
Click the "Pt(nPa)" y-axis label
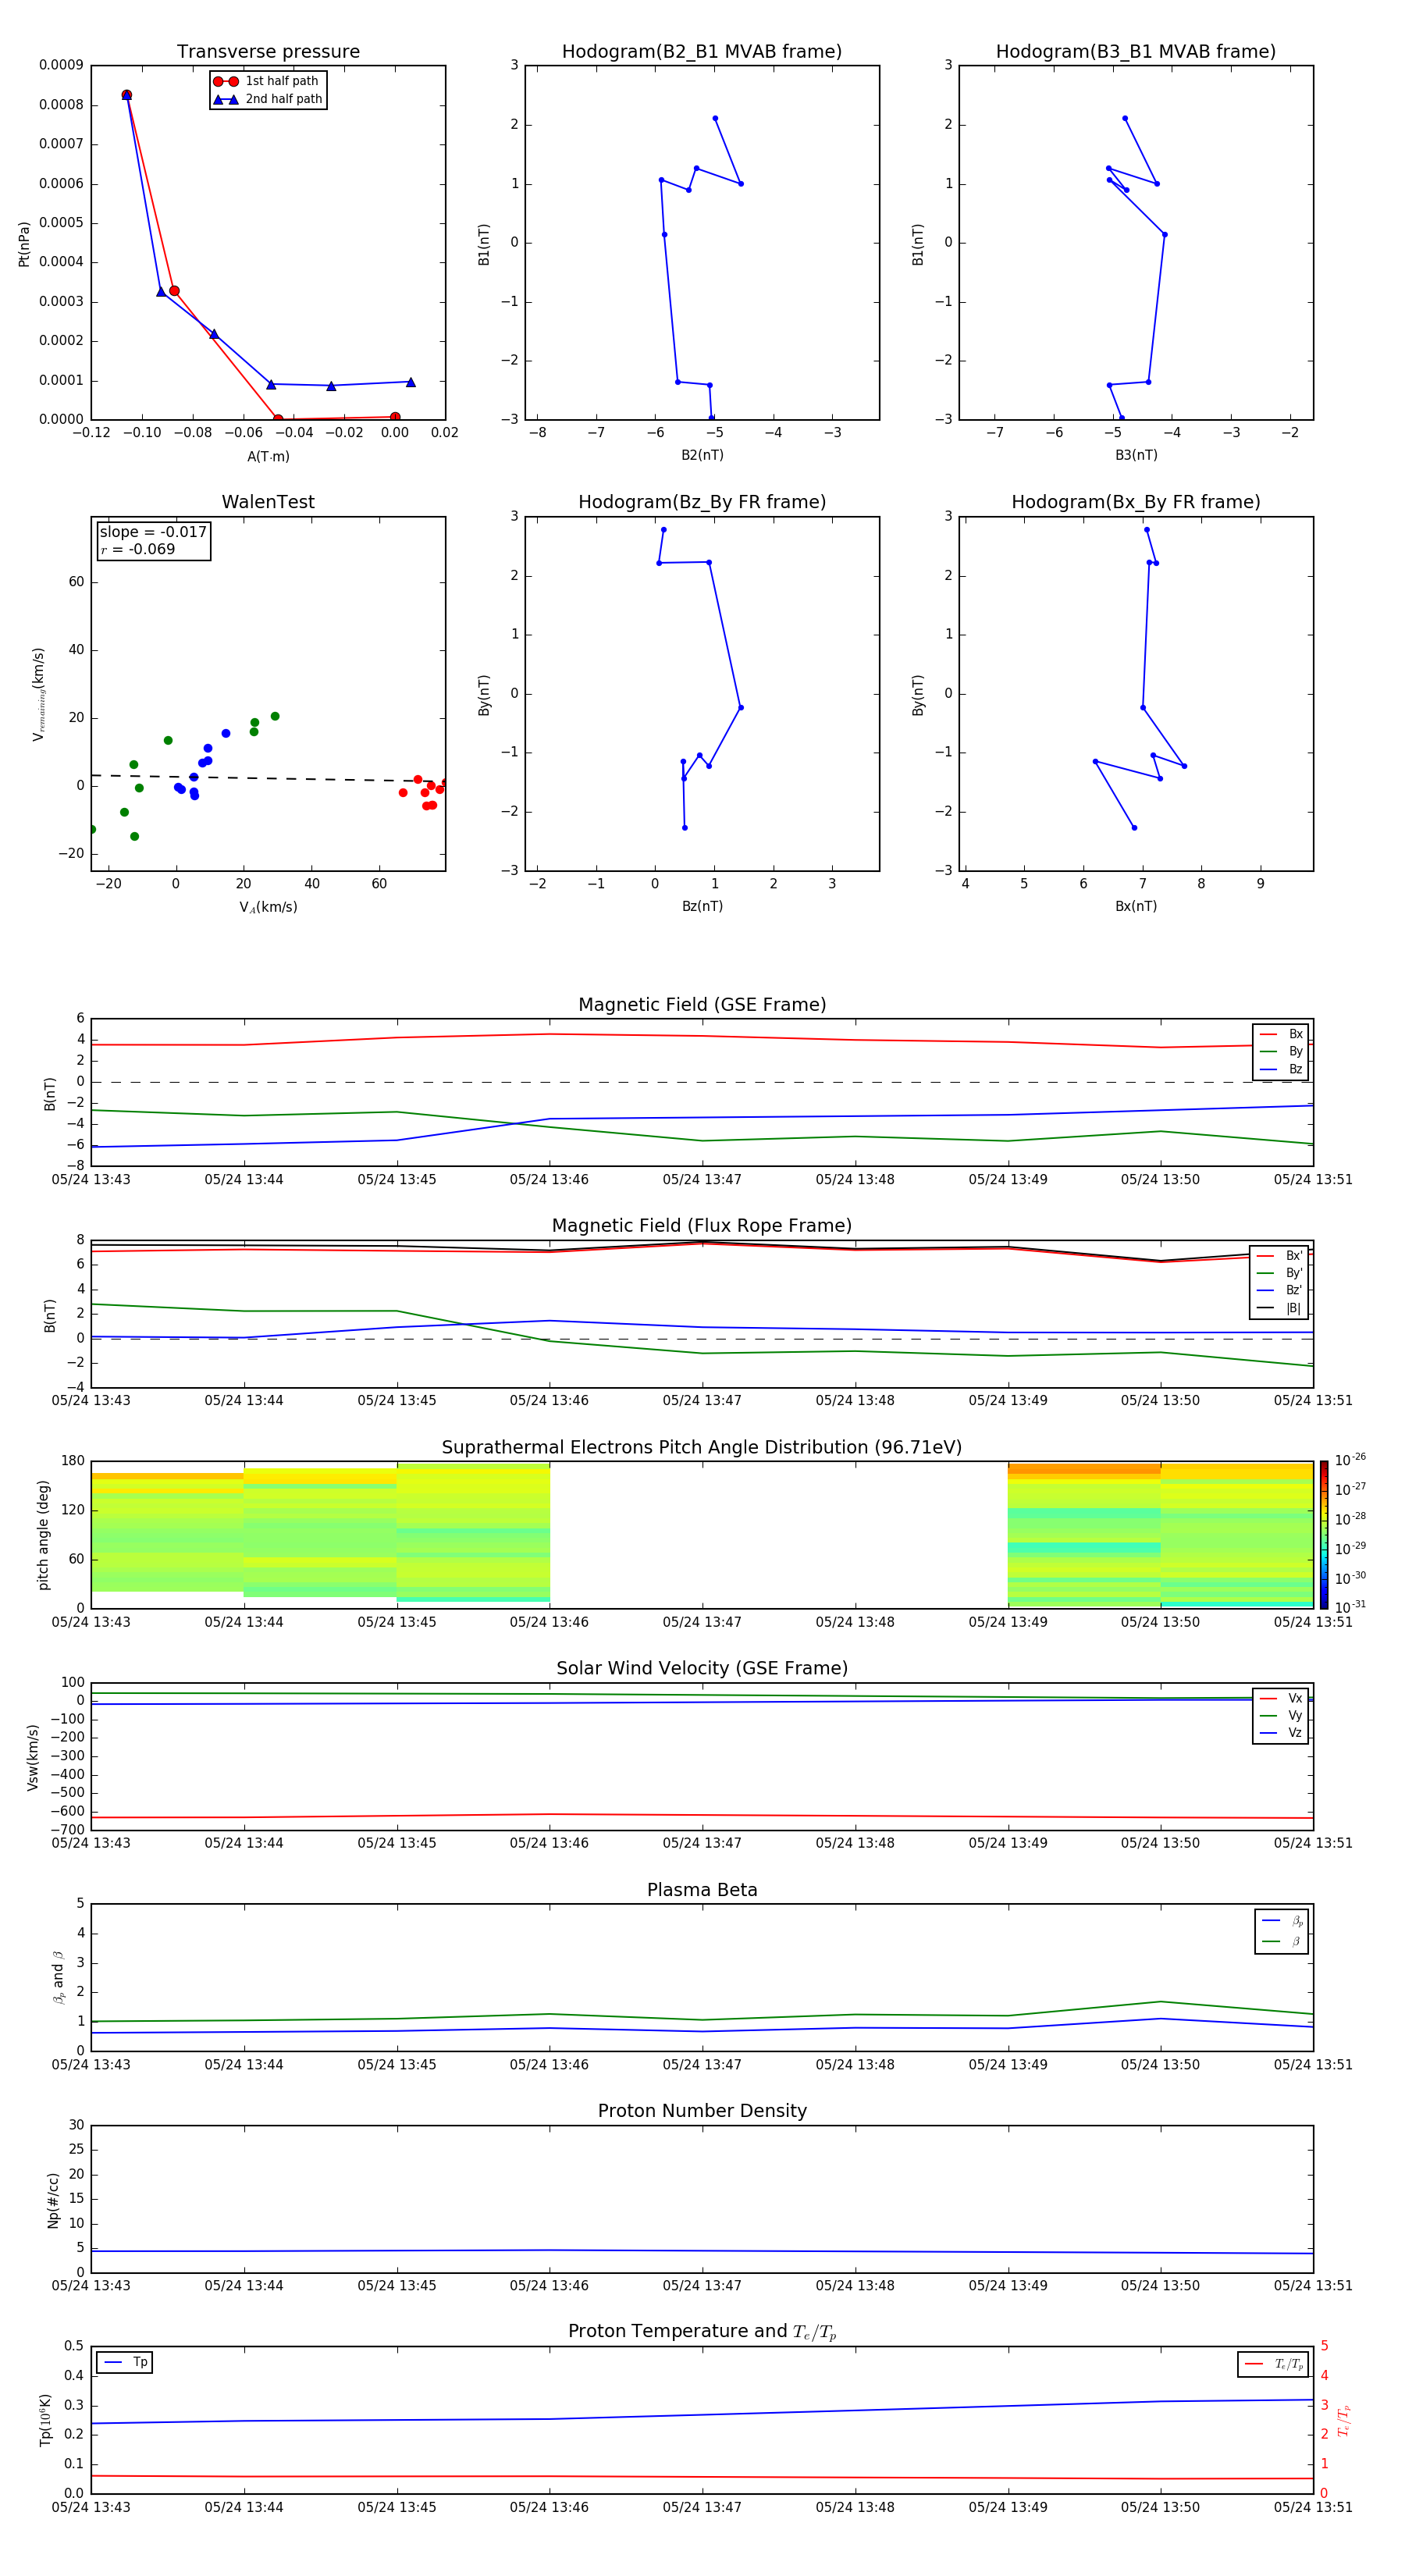pos(24,243)
